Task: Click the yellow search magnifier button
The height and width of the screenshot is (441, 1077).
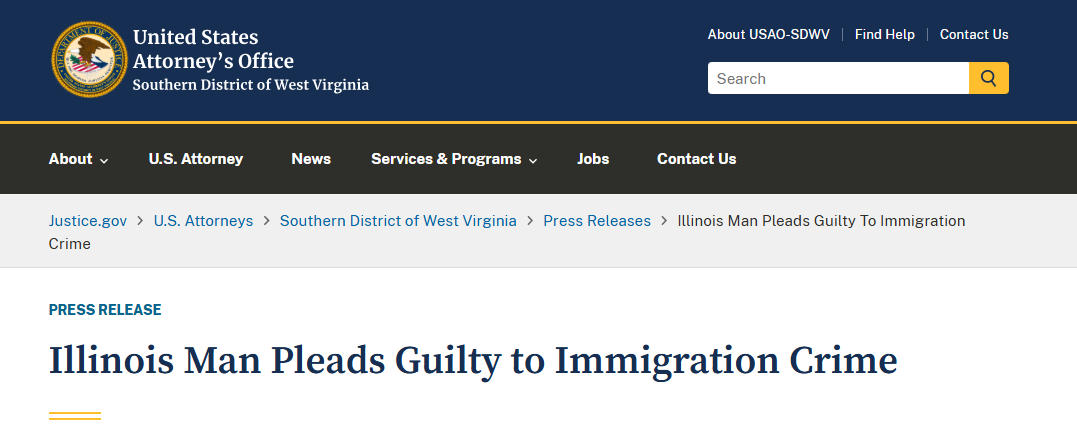Action: pos(988,78)
